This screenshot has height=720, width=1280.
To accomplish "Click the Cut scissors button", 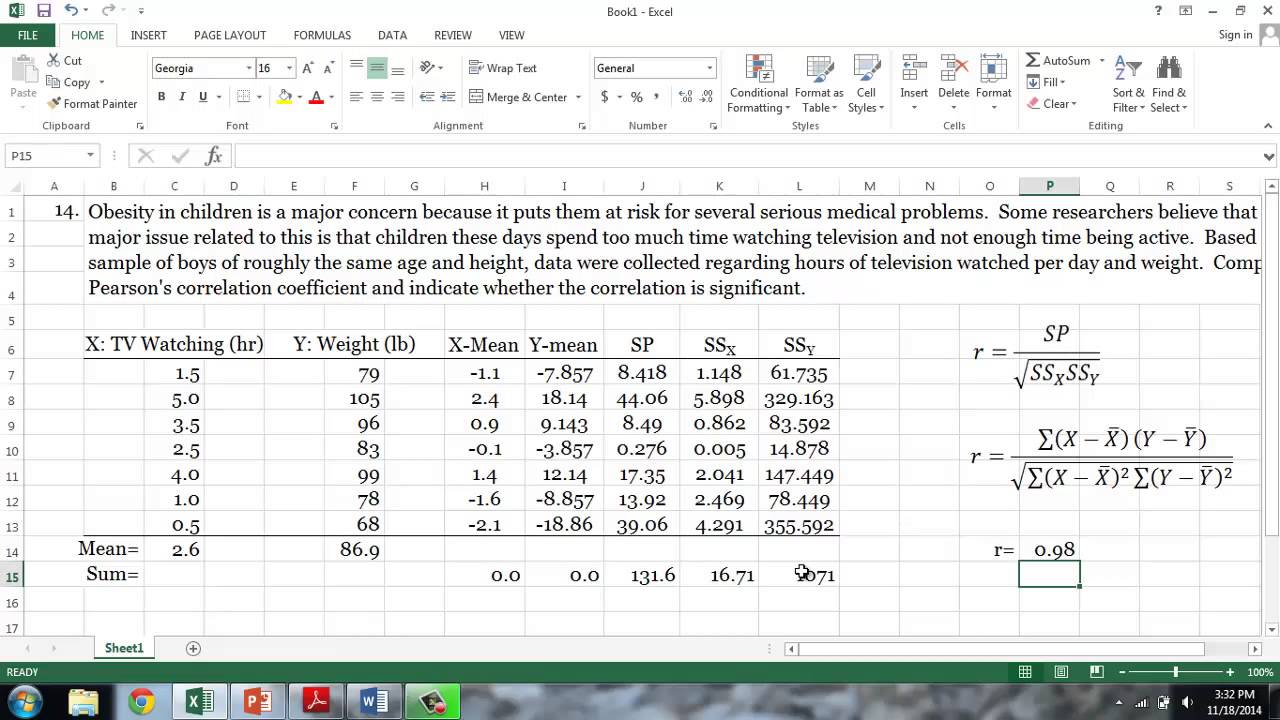I will click(x=65, y=60).
